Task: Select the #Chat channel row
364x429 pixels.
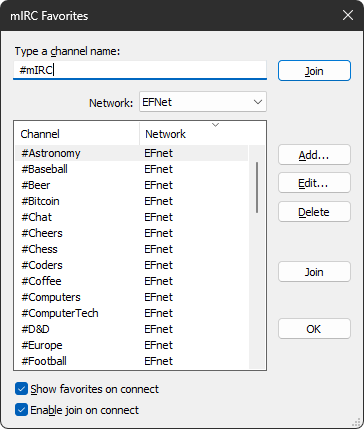Action: (x=132, y=217)
